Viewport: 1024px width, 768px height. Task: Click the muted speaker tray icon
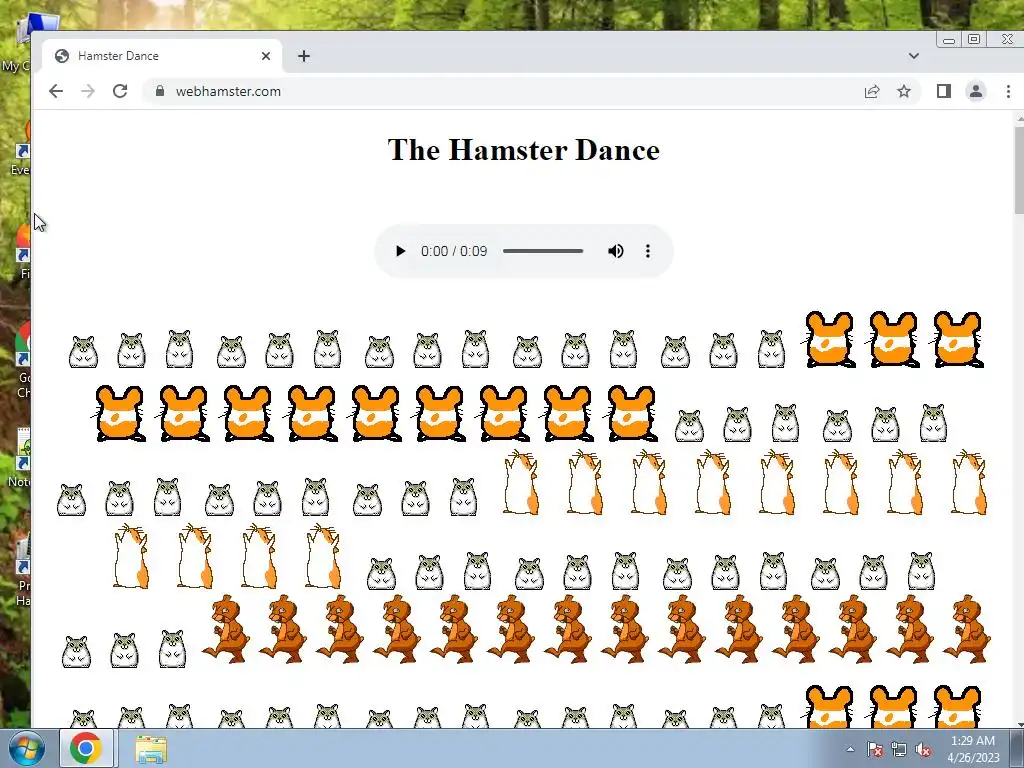pyautogui.click(x=923, y=749)
